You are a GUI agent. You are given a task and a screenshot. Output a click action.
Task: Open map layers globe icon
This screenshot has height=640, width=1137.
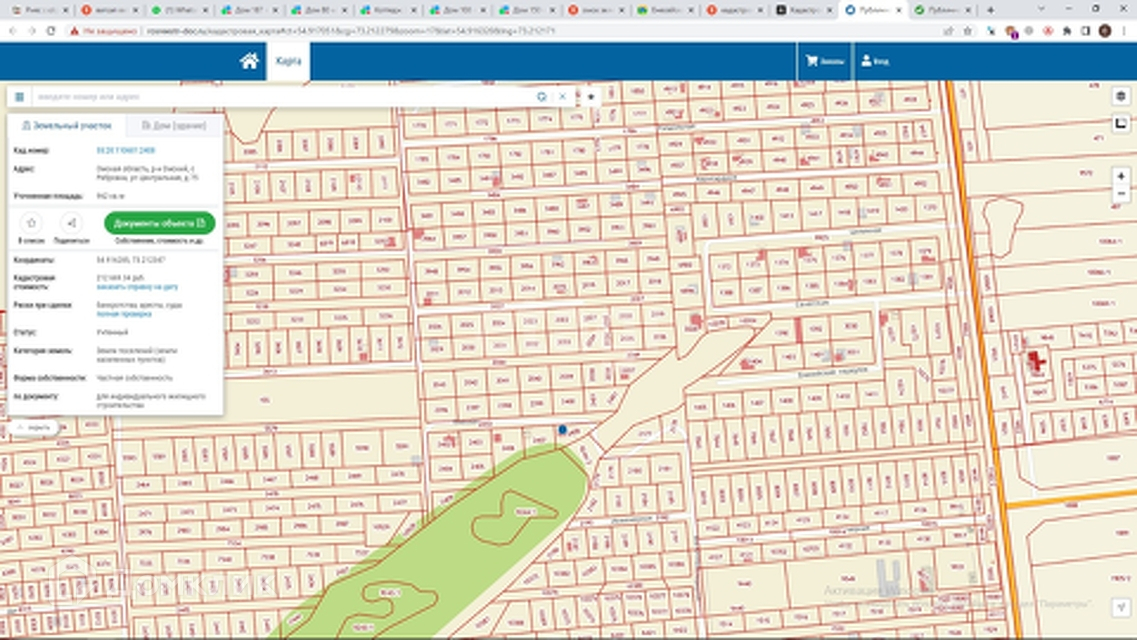(1121, 97)
